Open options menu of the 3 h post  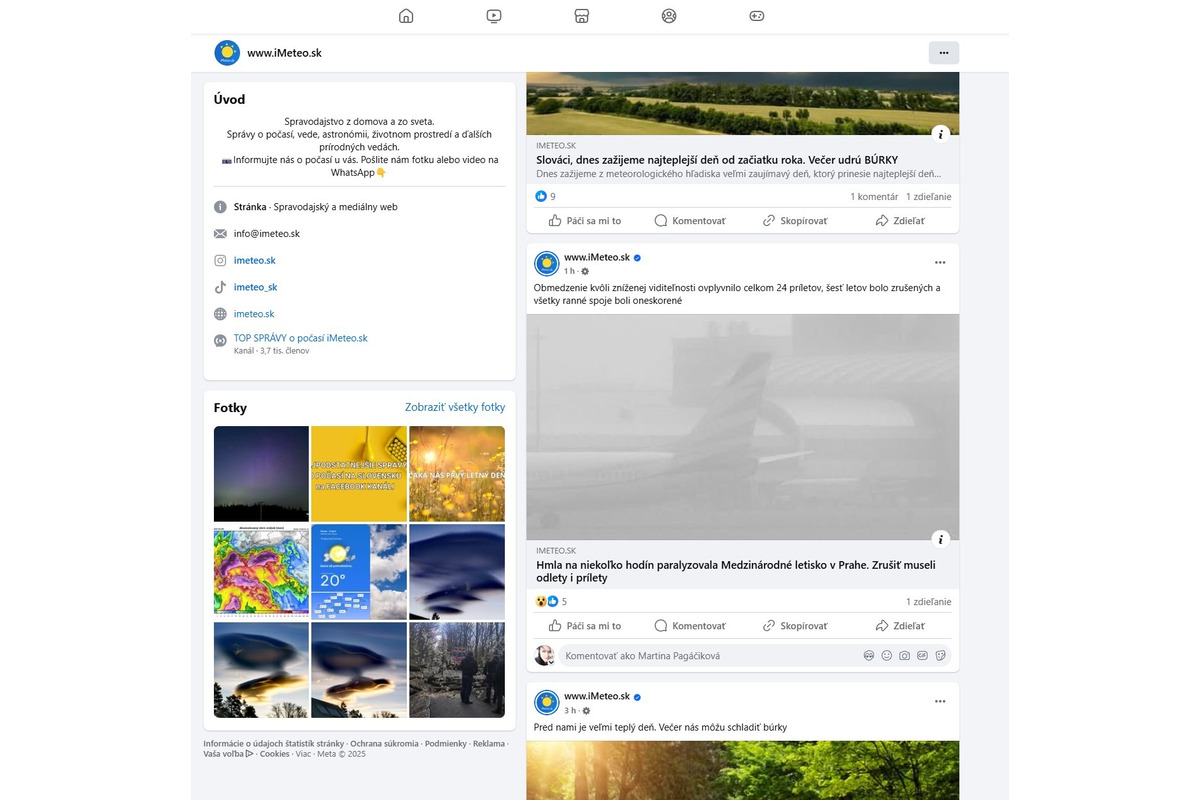(939, 702)
